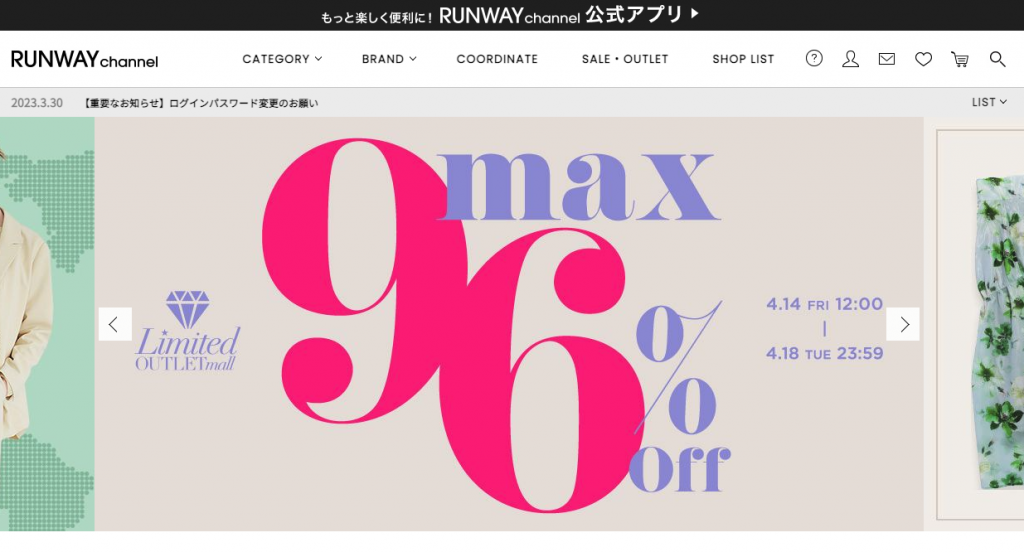Open the search magnifier icon

tap(997, 59)
